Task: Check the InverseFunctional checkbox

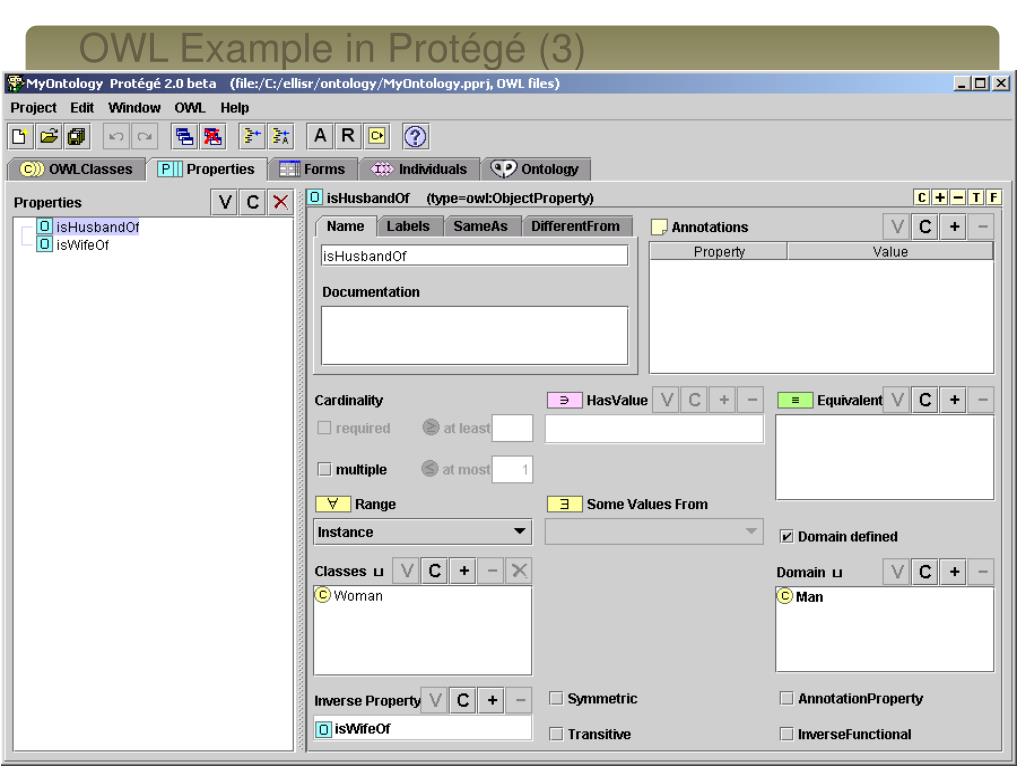Action: coord(785,733)
